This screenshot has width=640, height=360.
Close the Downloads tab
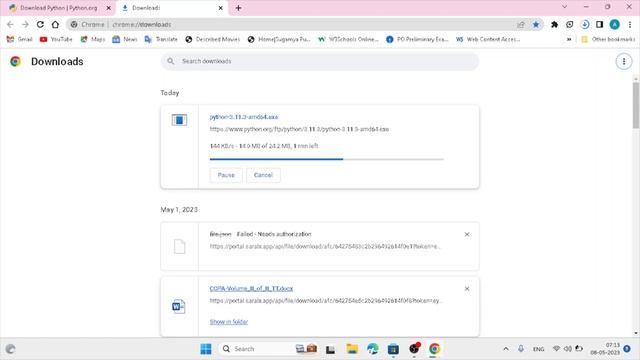[x=220, y=8]
